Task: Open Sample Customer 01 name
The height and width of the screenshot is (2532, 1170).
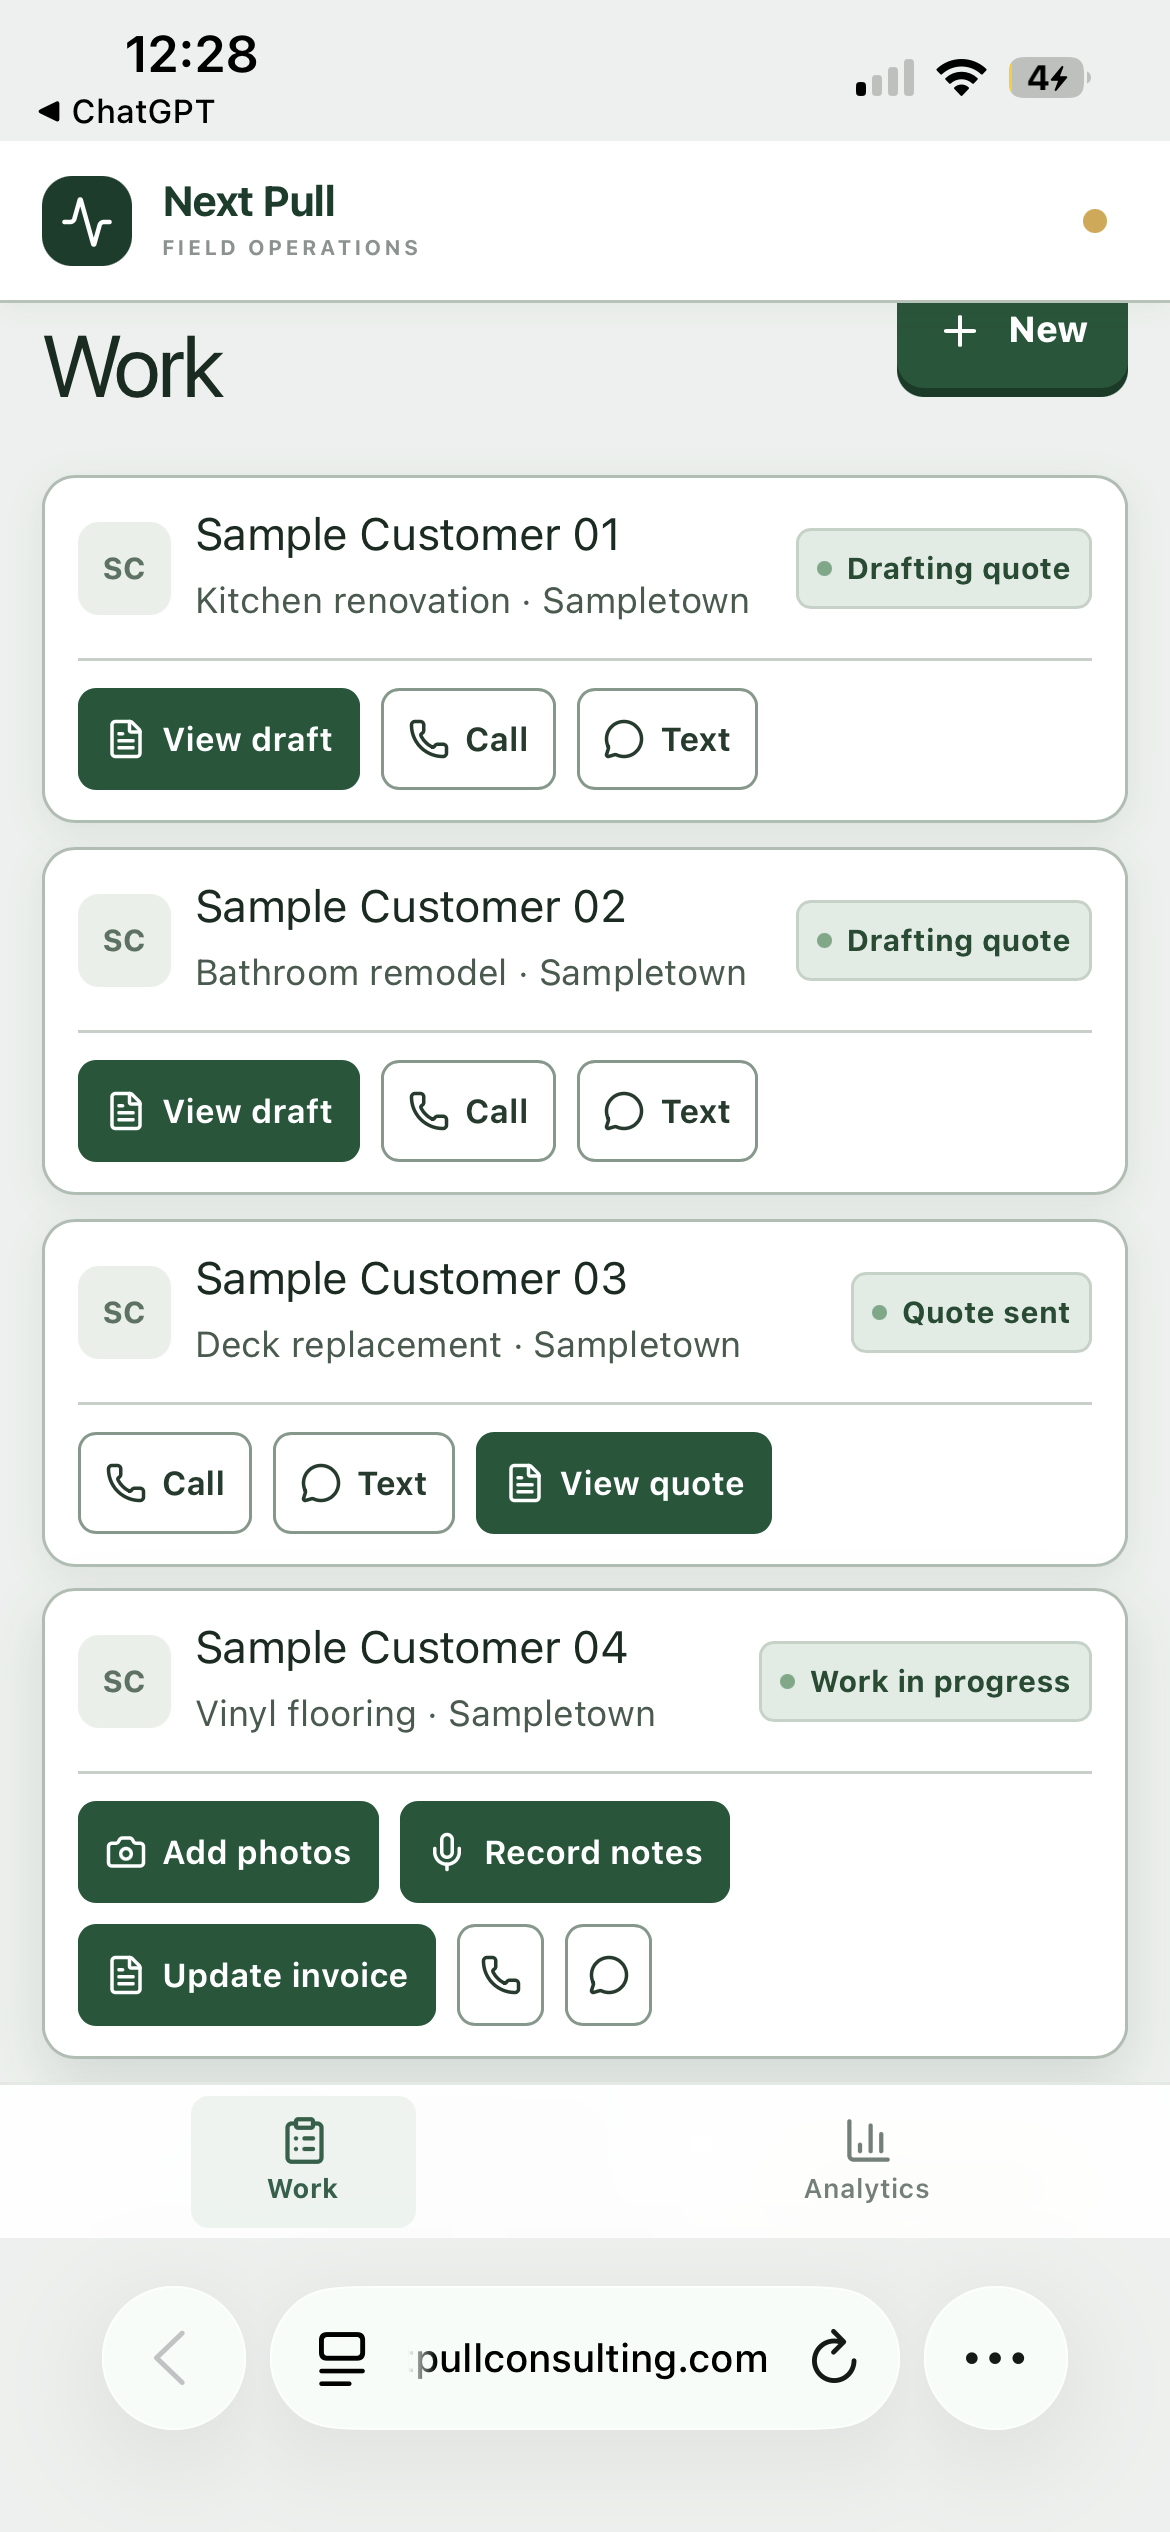Action: coord(408,535)
